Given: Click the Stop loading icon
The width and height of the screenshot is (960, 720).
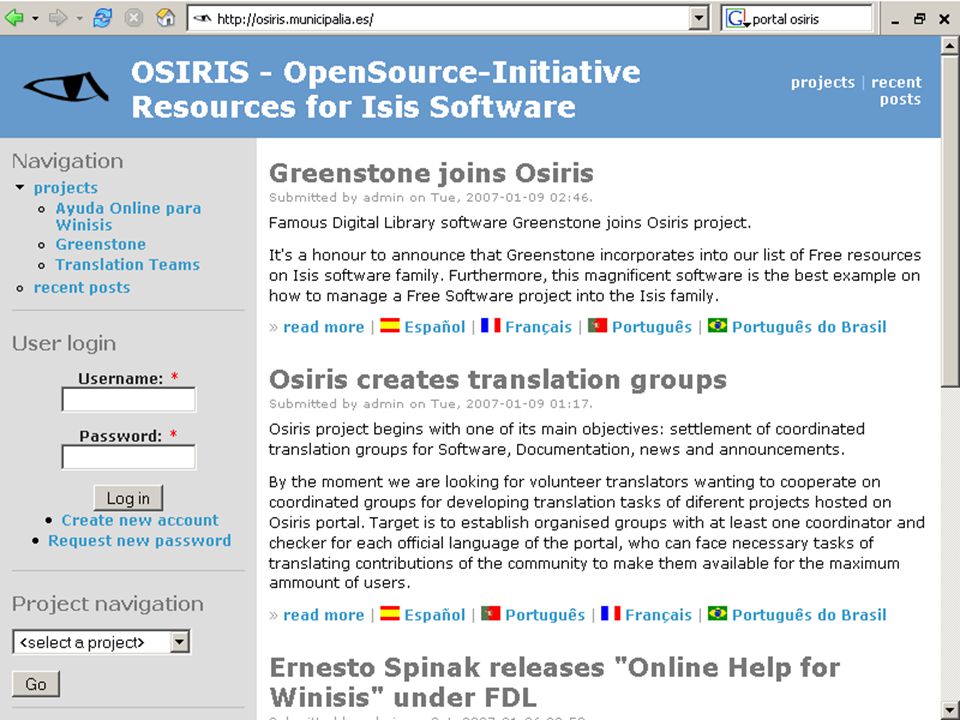Looking at the screenshot, I should tap(133, 18).
